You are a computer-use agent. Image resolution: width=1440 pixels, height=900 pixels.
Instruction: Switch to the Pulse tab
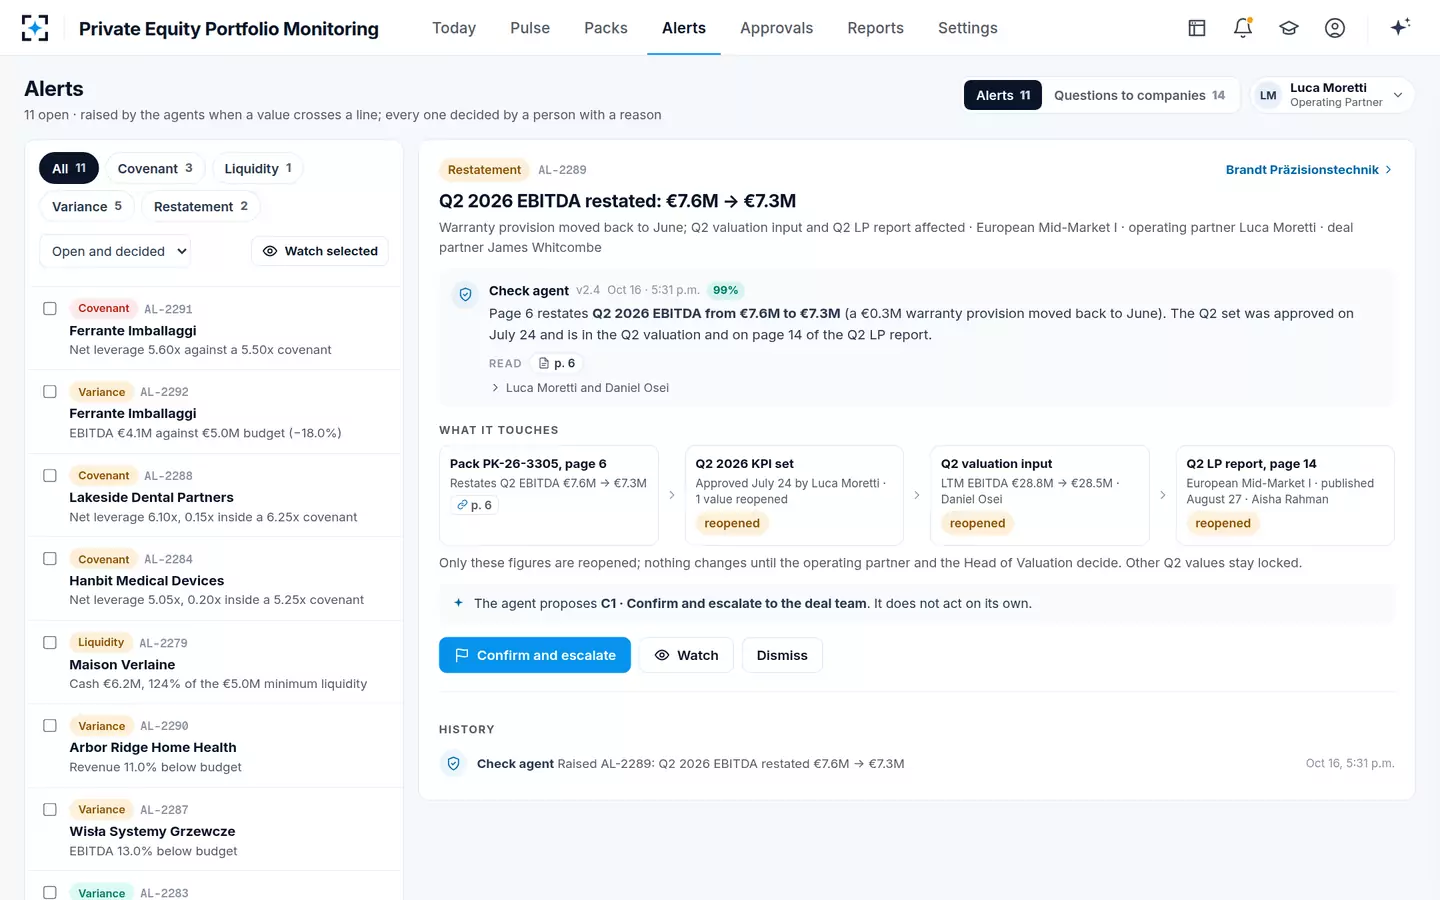coord(530,28)
